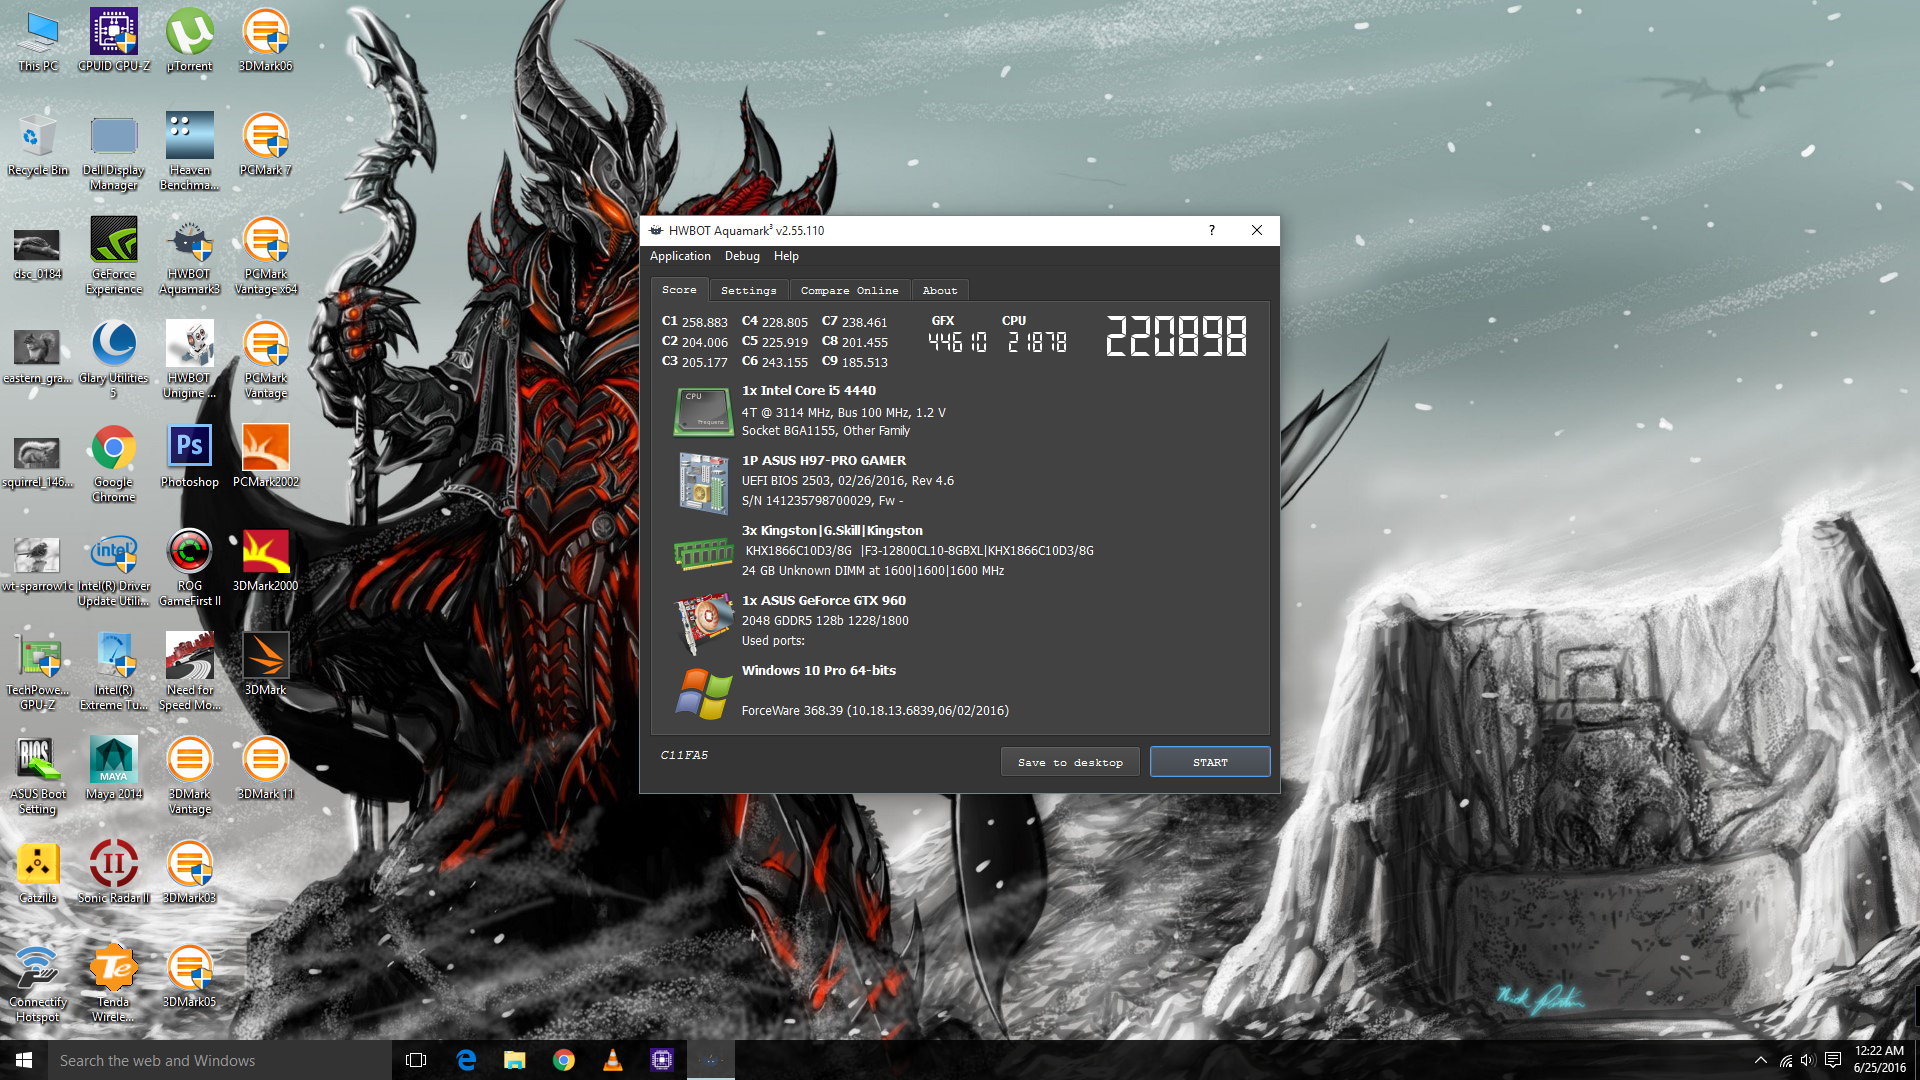Click the GeForce GTX 960 card icon

704,622
